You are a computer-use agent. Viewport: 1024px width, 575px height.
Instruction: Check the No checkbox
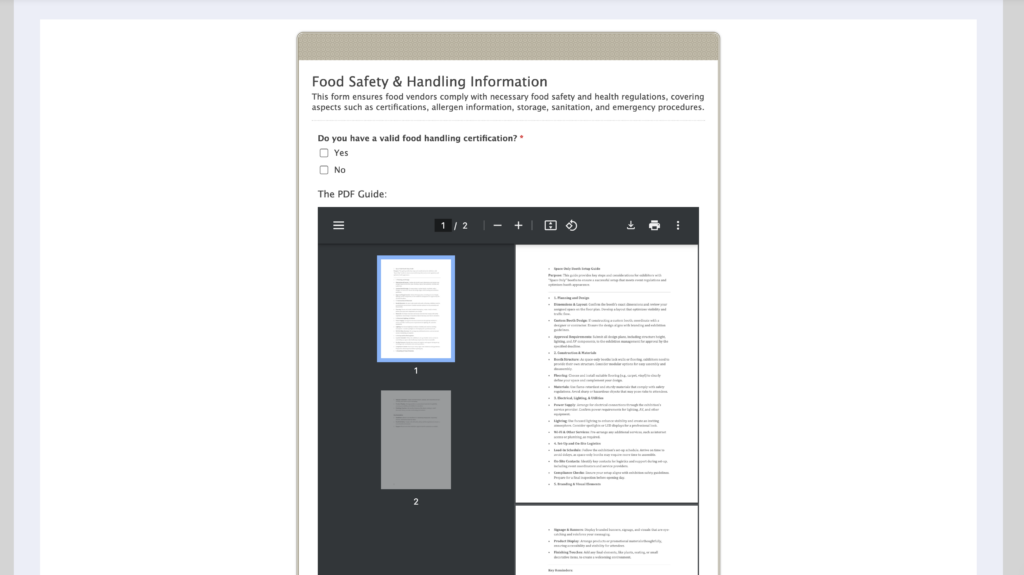pyautogui.click(x=324, y=170)
